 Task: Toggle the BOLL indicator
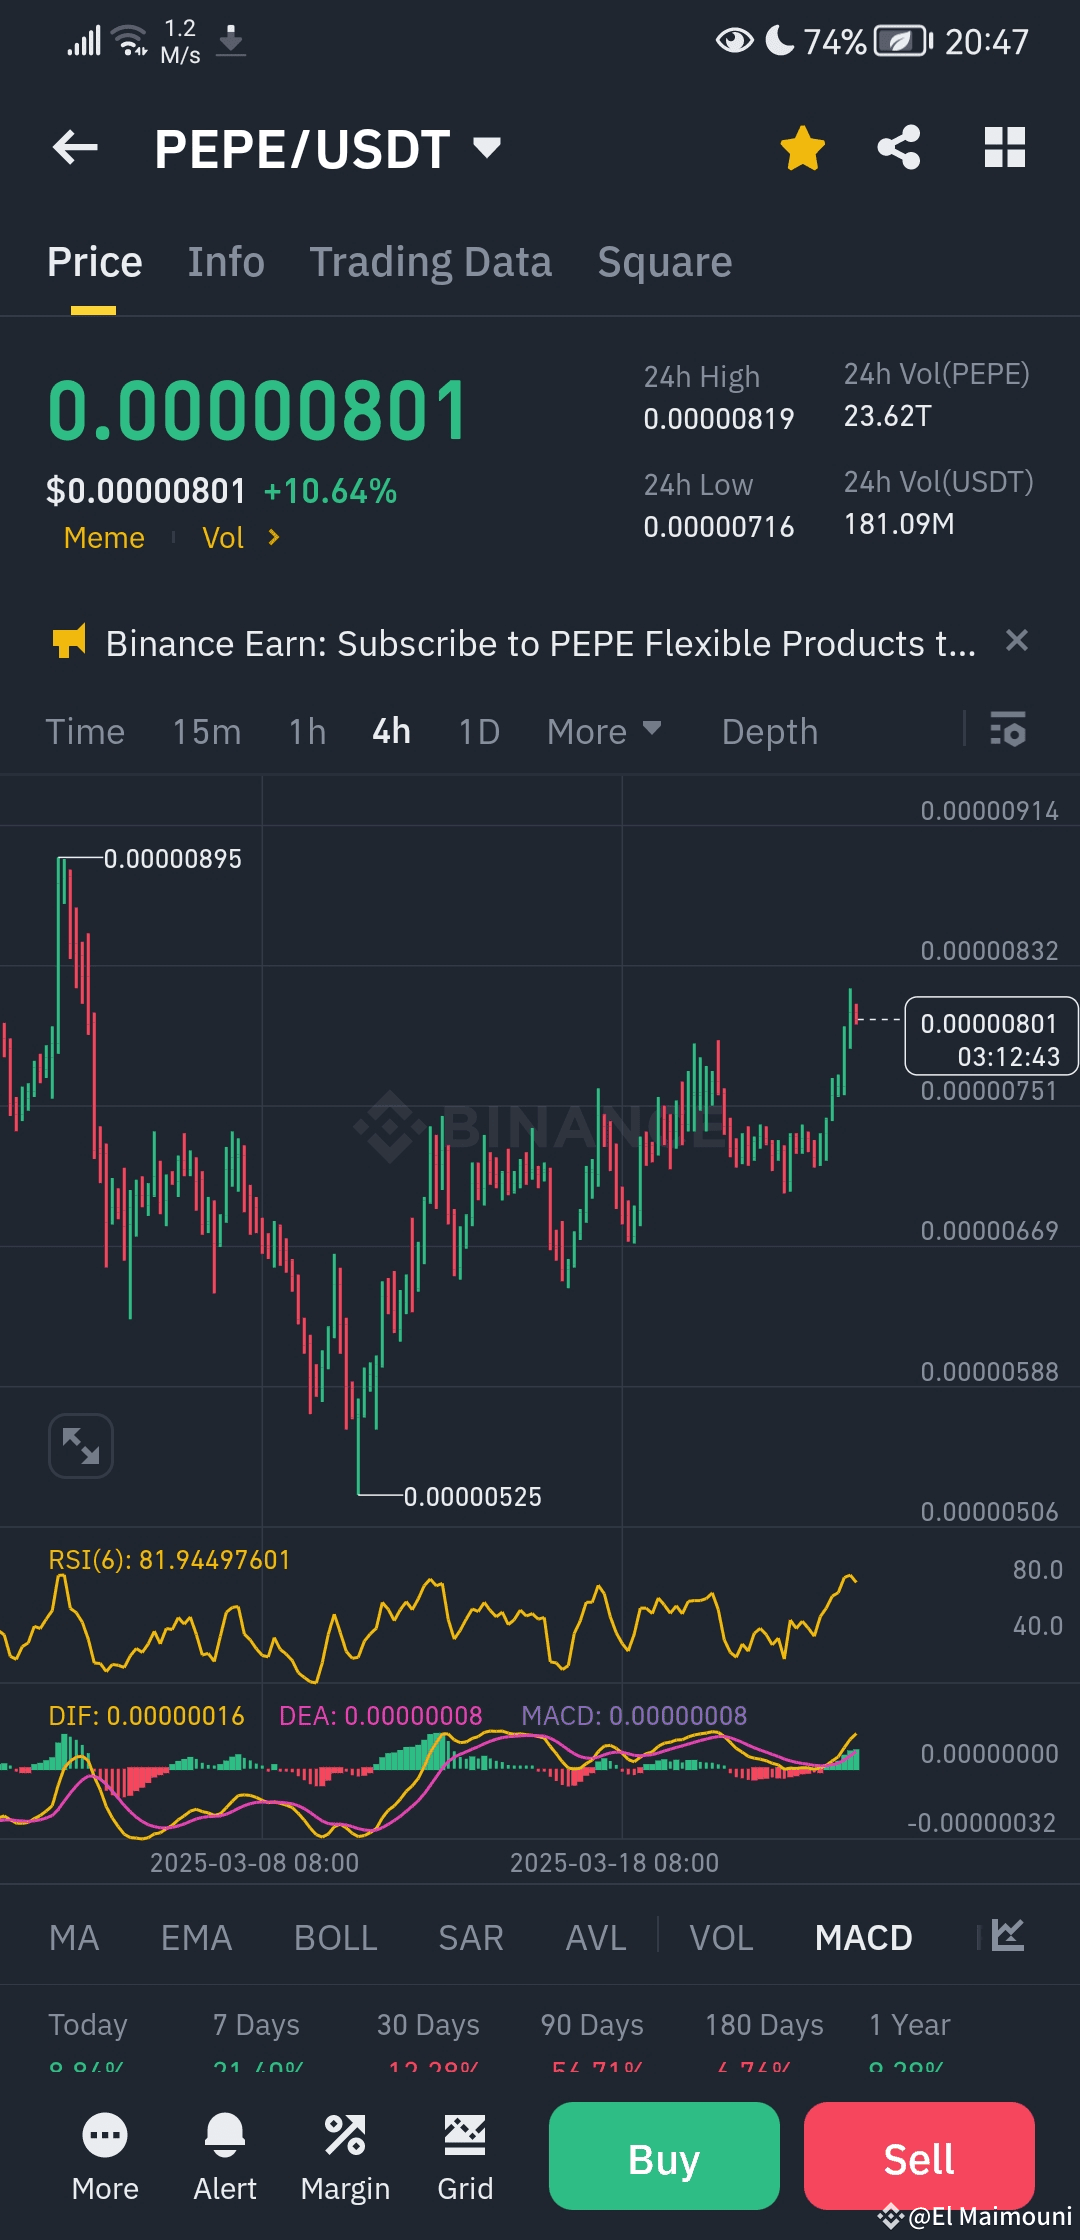(x=335, y=1938)
